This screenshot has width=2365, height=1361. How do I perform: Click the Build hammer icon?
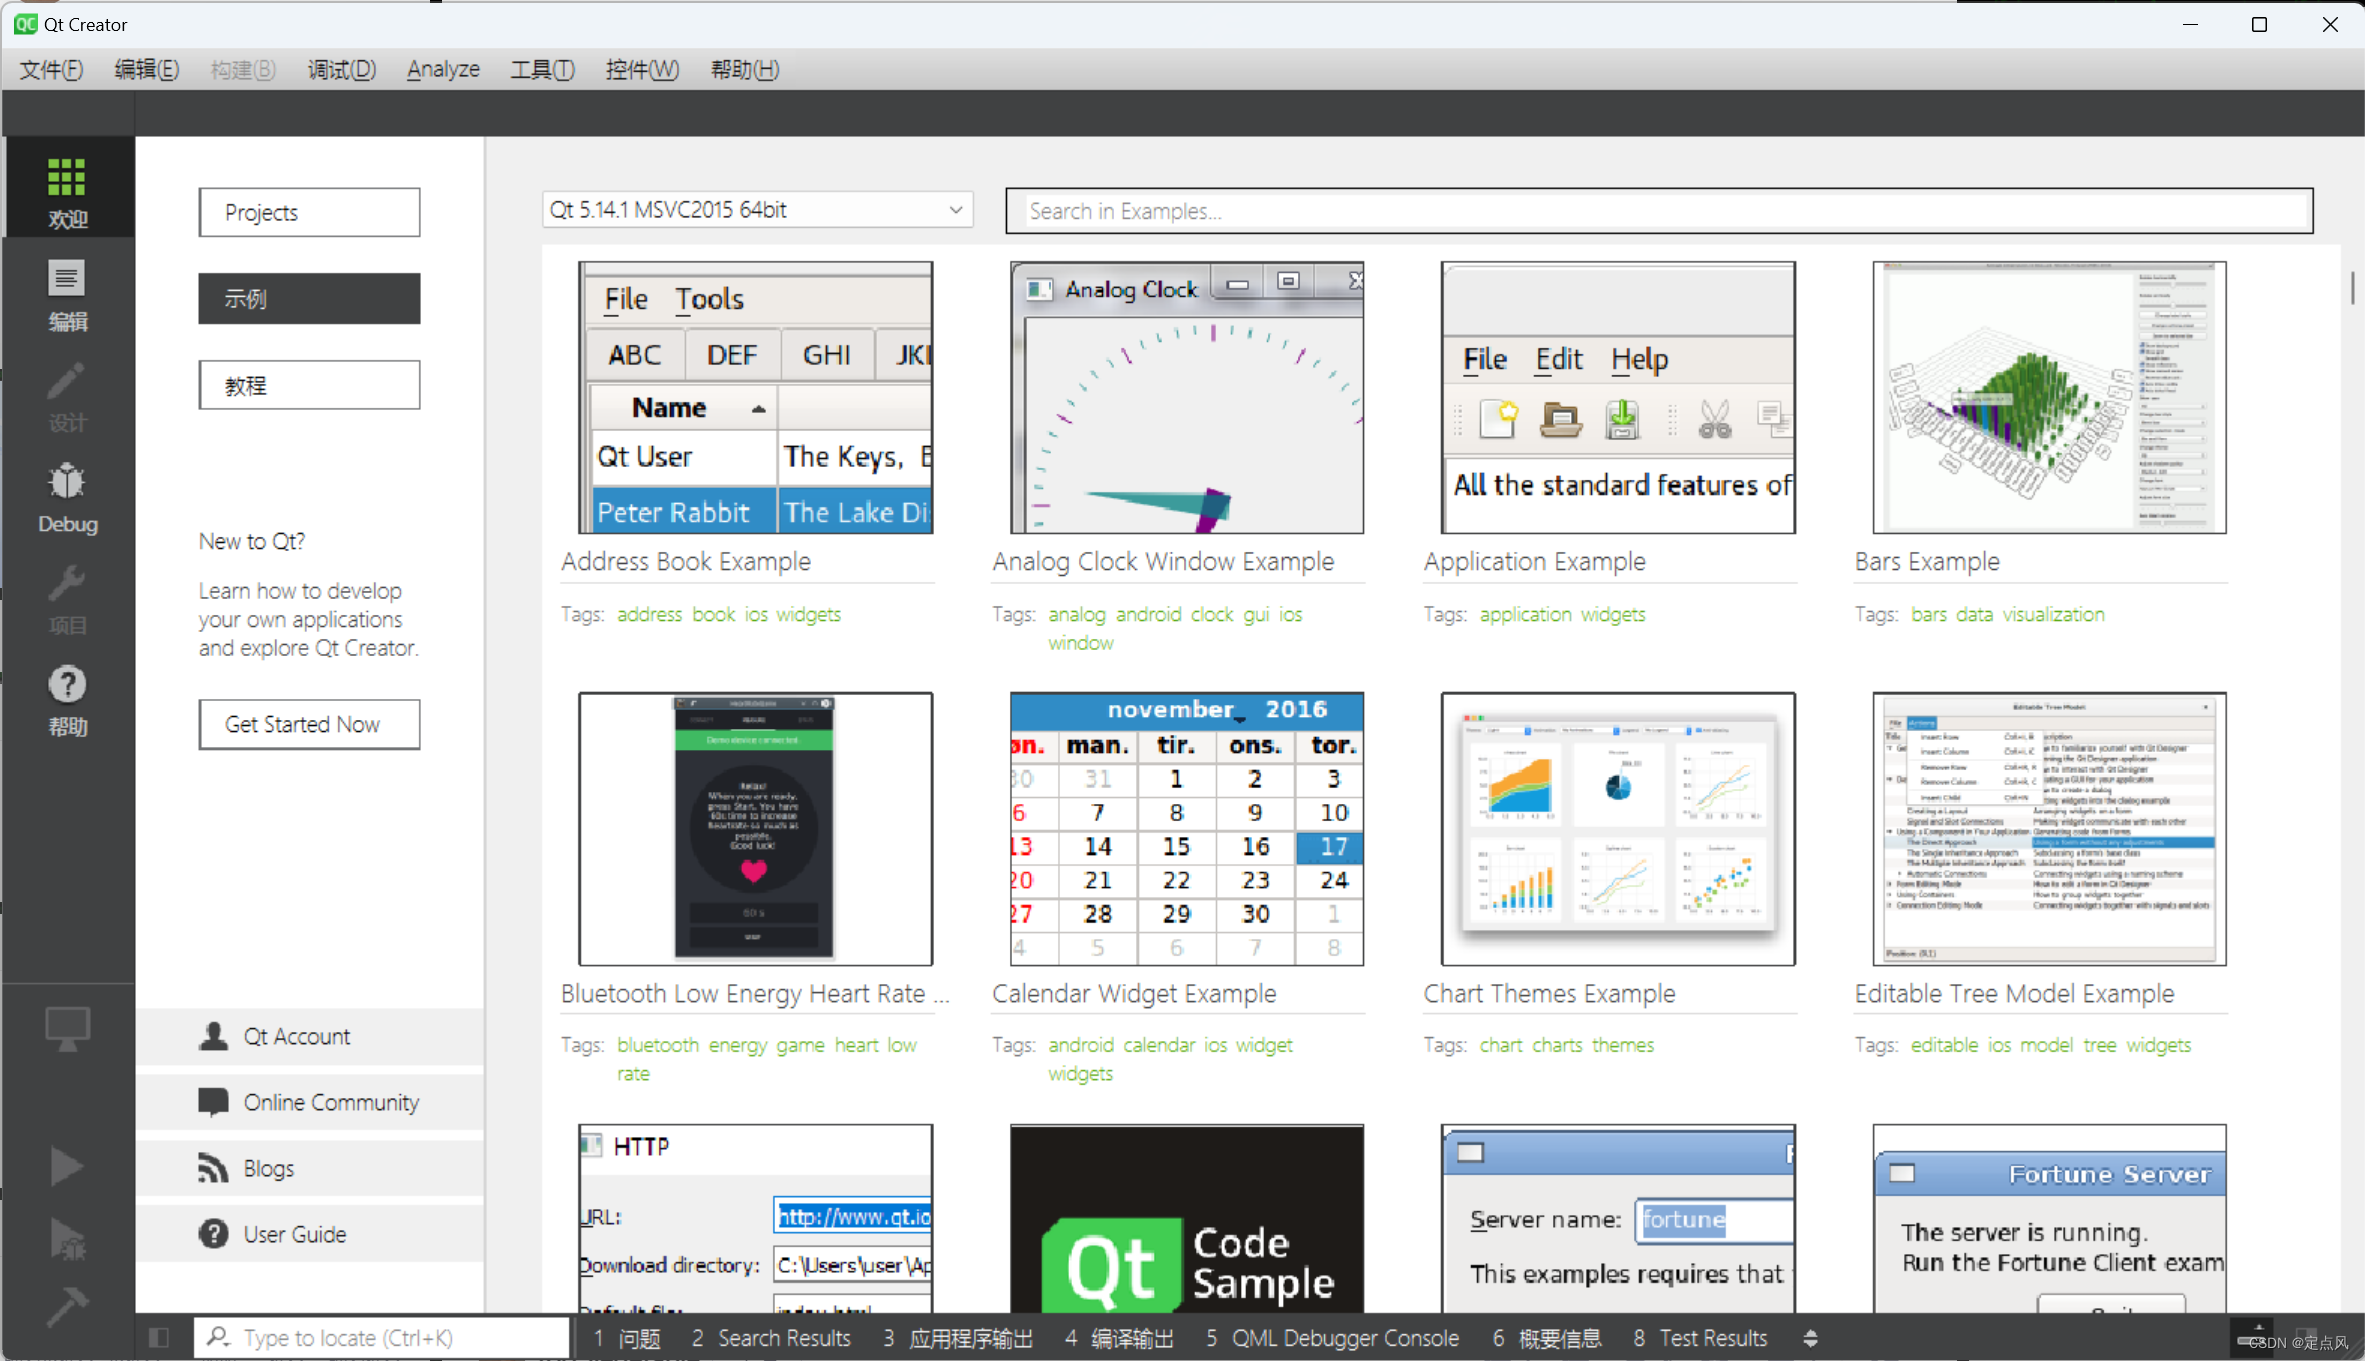[67, 1306]
